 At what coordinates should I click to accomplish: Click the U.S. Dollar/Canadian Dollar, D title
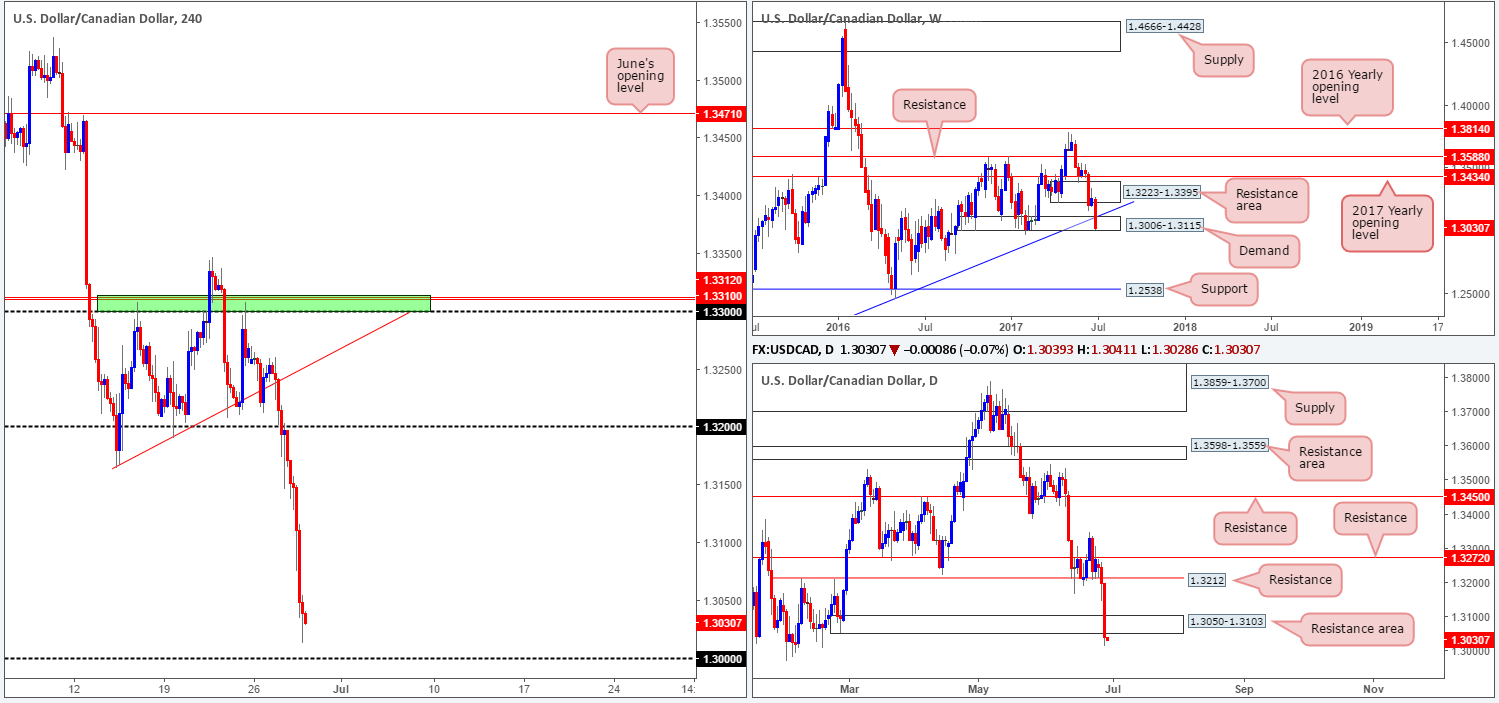pos(850,380)
